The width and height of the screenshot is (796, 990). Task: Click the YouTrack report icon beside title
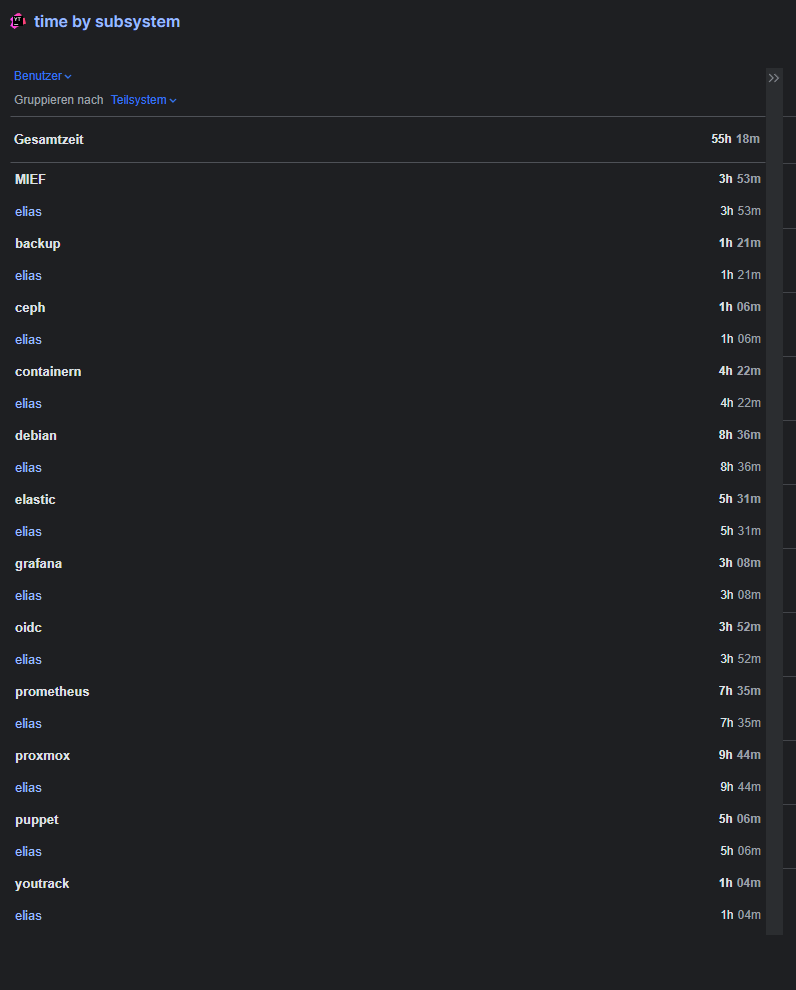click(18, 21)
